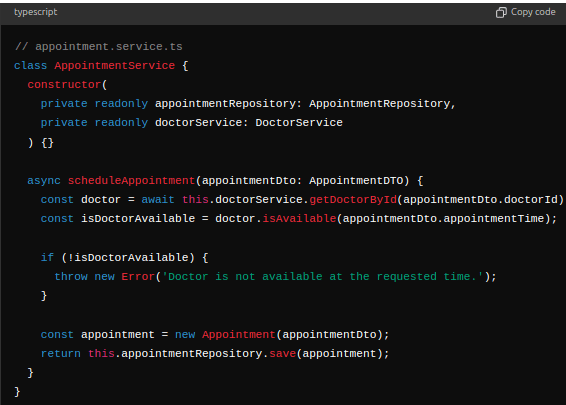Viewport: 566px width, 405px height.
Task: Click appointmentDto.doctorId argument
Action: click(480, 200)
